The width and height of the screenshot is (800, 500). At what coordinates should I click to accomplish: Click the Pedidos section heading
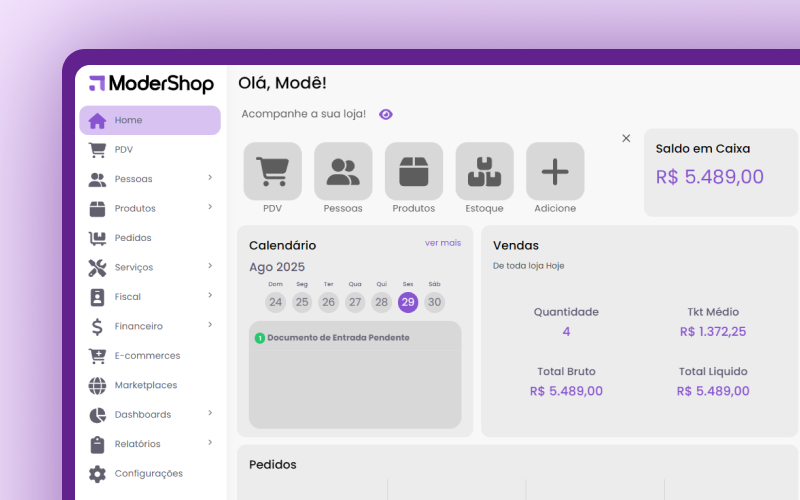tap(273, 465)
